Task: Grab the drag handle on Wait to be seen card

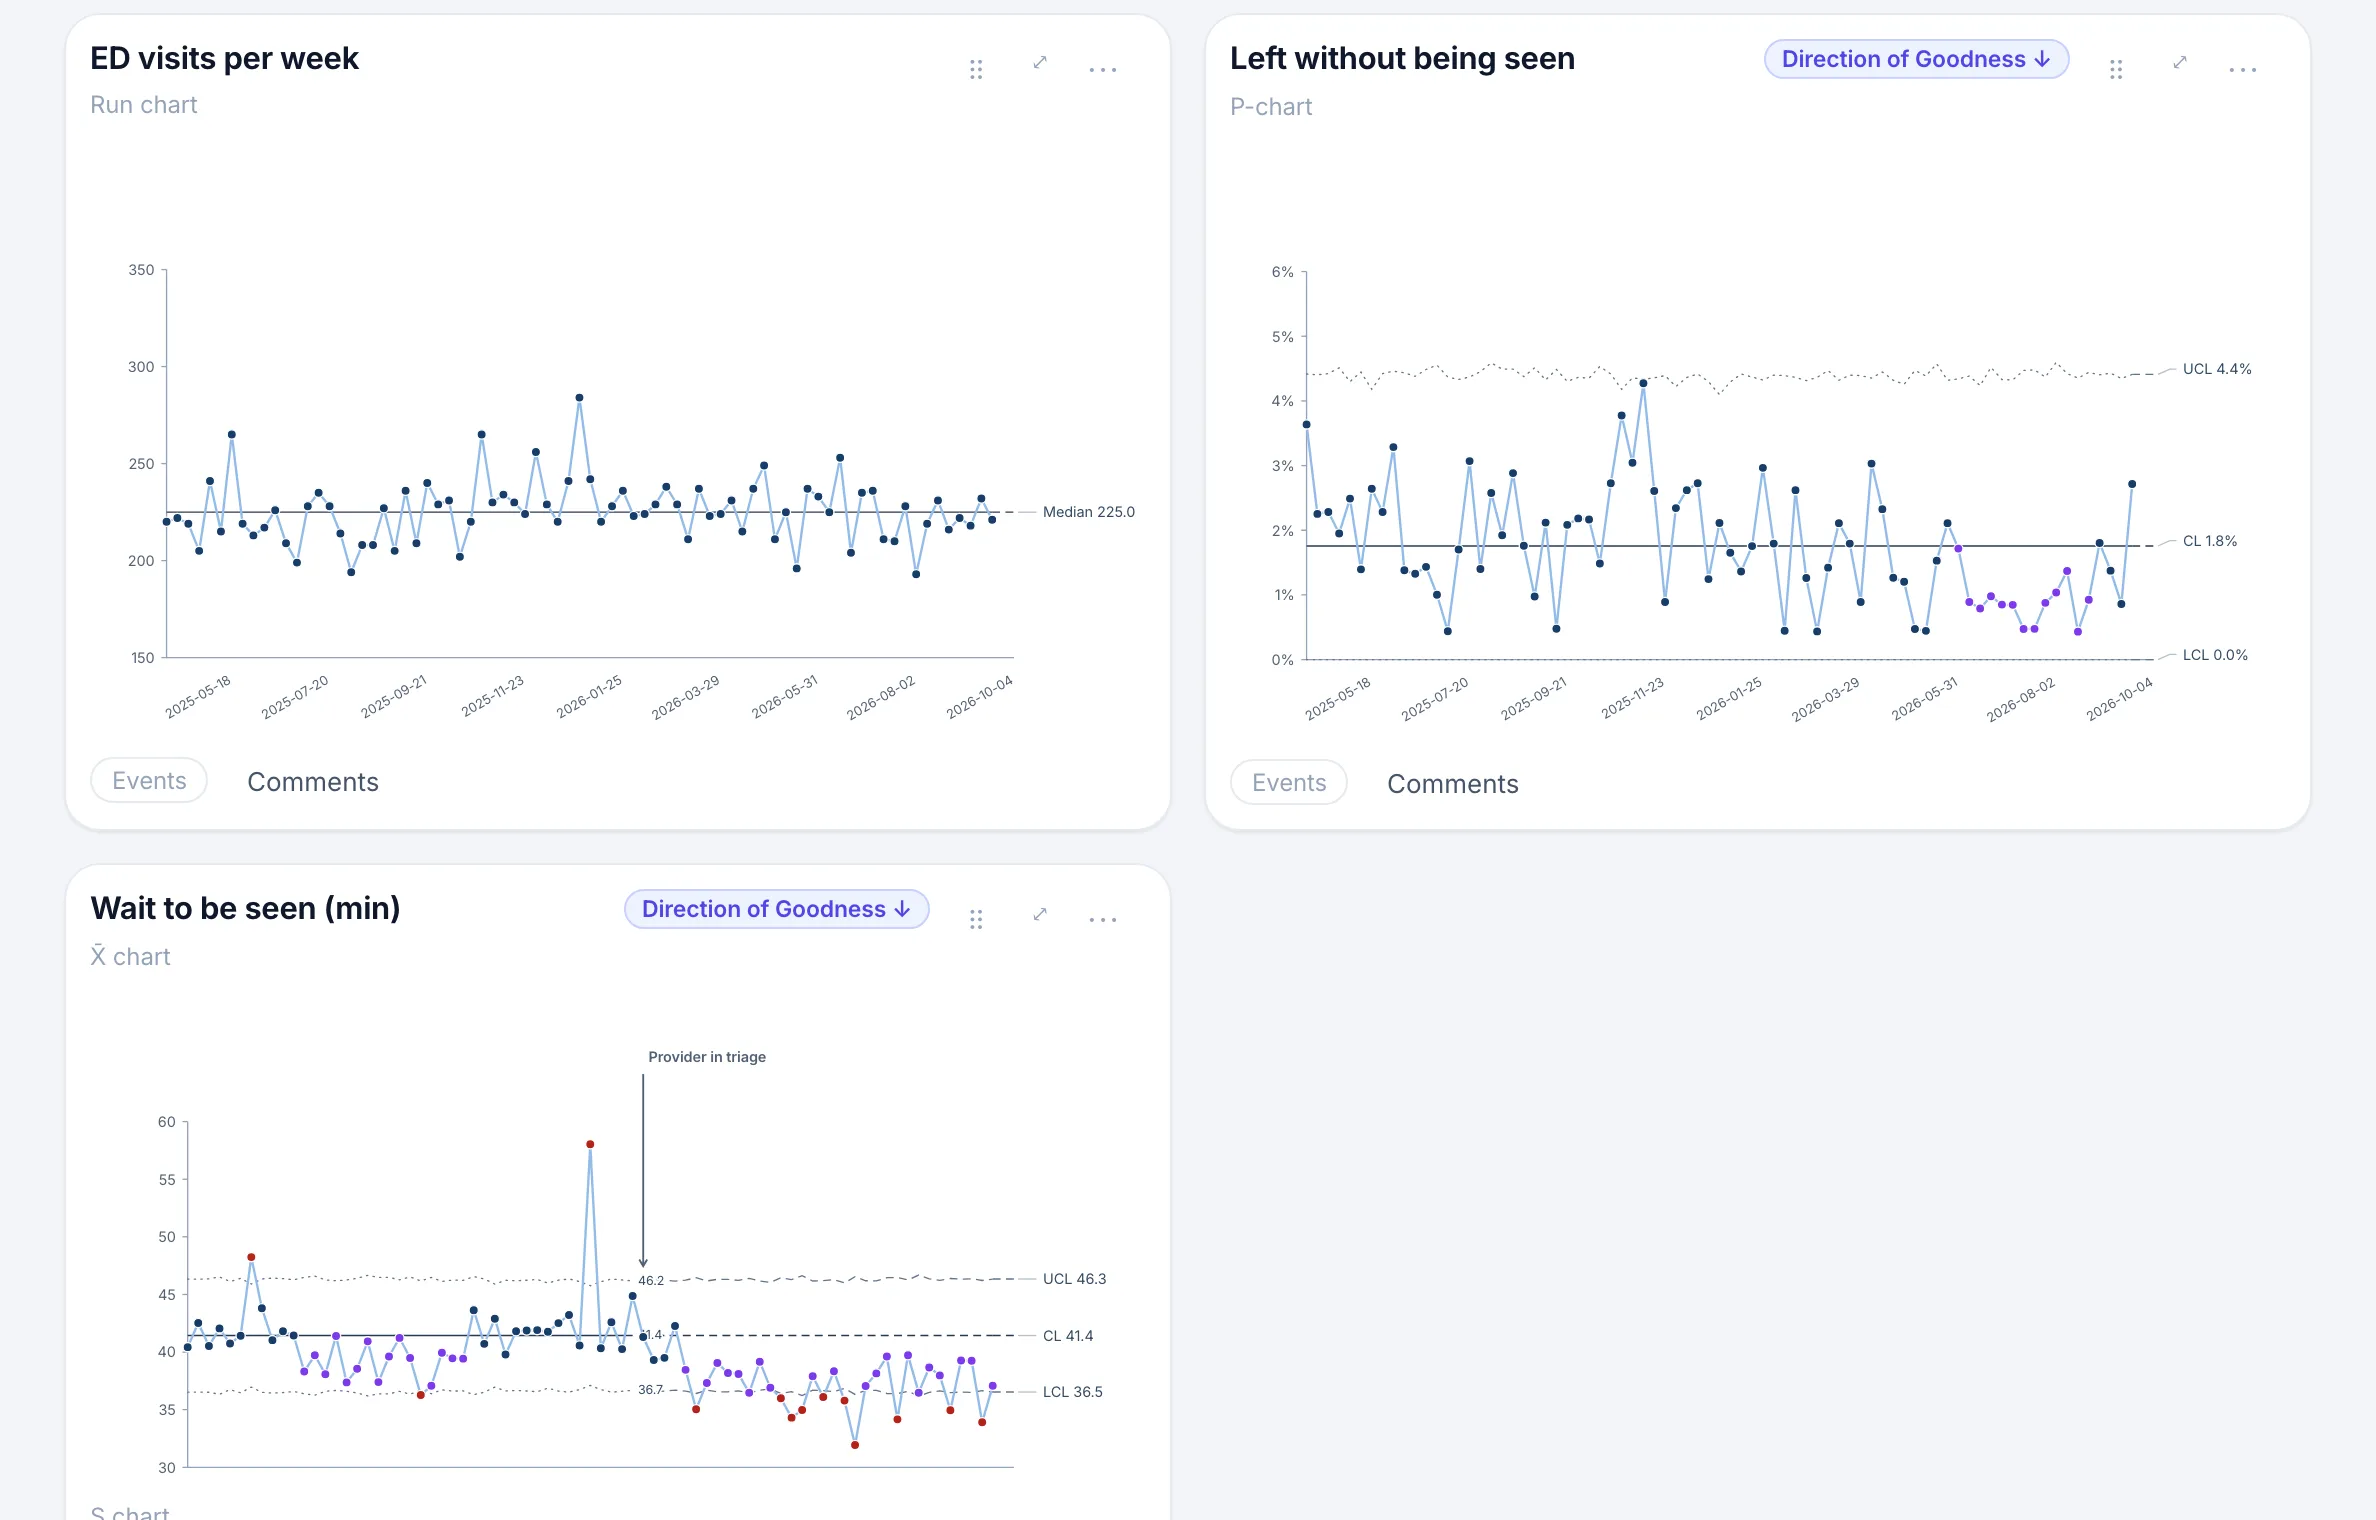Action: click(976, 919)
